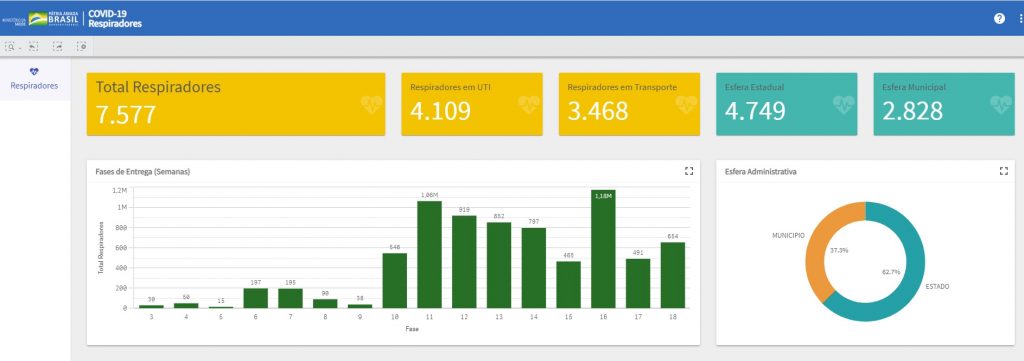1024x361 pixels.
Task: Click the 37.3% donut value
Action: 839,250
